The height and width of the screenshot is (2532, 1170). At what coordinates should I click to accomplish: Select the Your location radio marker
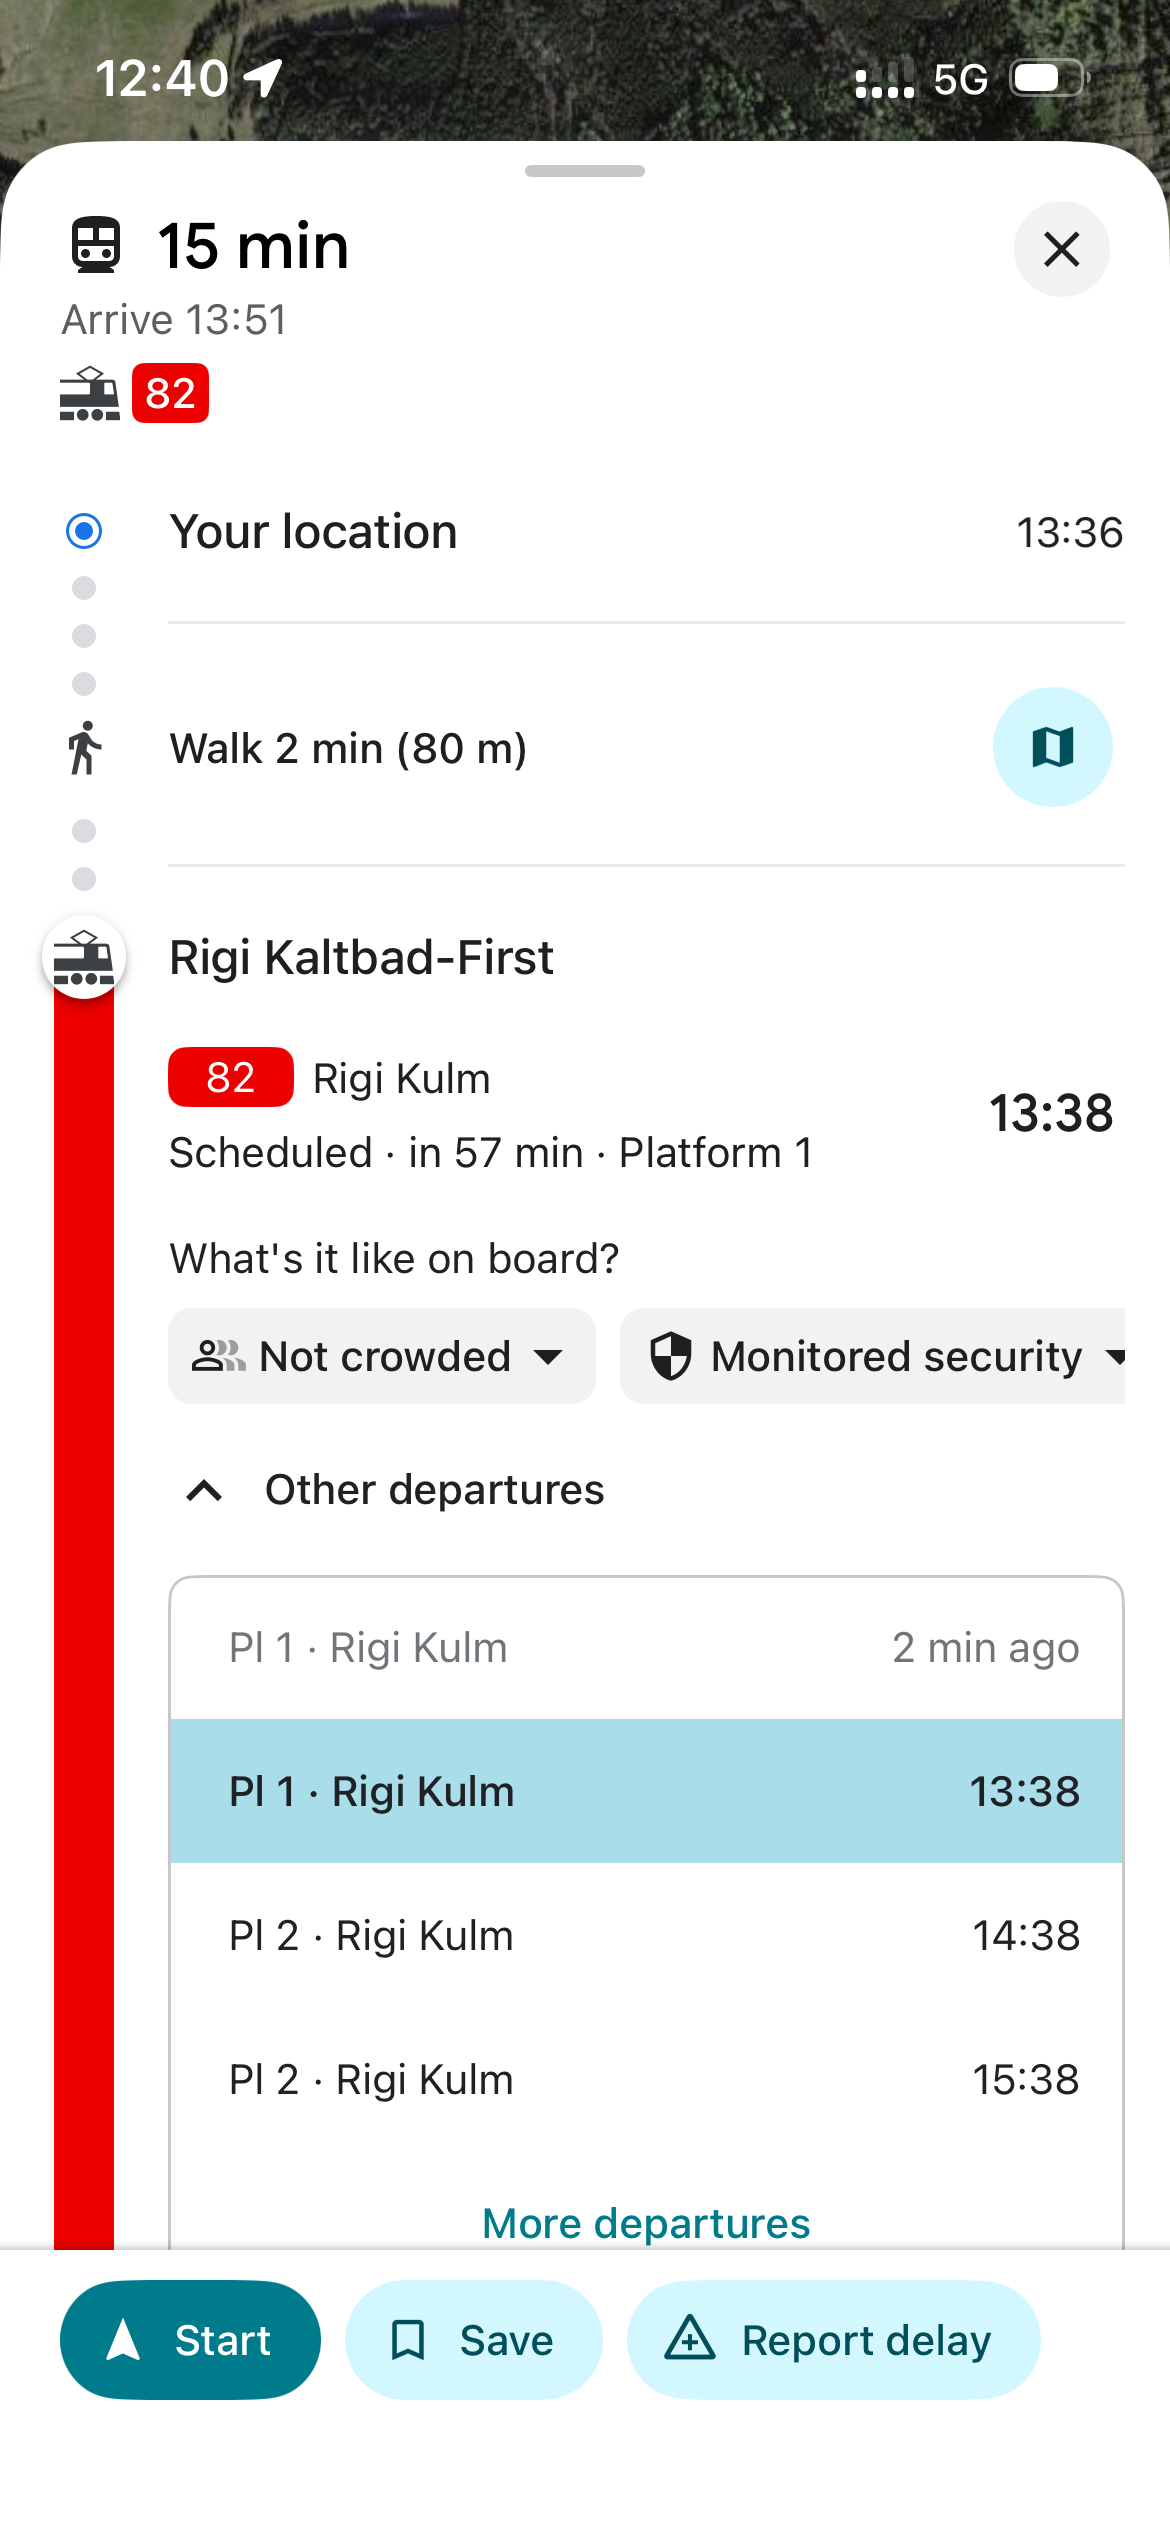point(84,531)
